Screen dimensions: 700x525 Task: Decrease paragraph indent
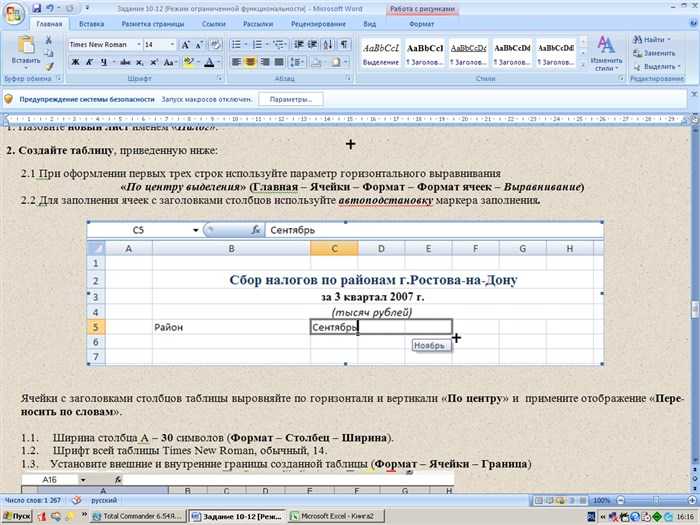coord(299,44)
